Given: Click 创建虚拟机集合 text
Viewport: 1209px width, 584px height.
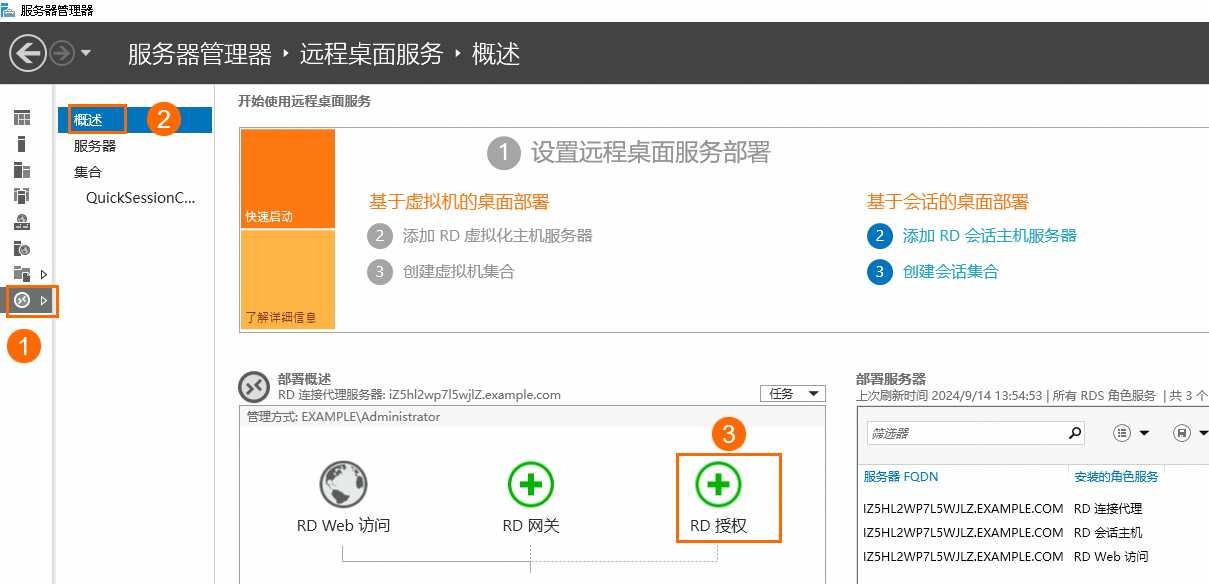Looking at the screenshot, I should coord(459,272).
